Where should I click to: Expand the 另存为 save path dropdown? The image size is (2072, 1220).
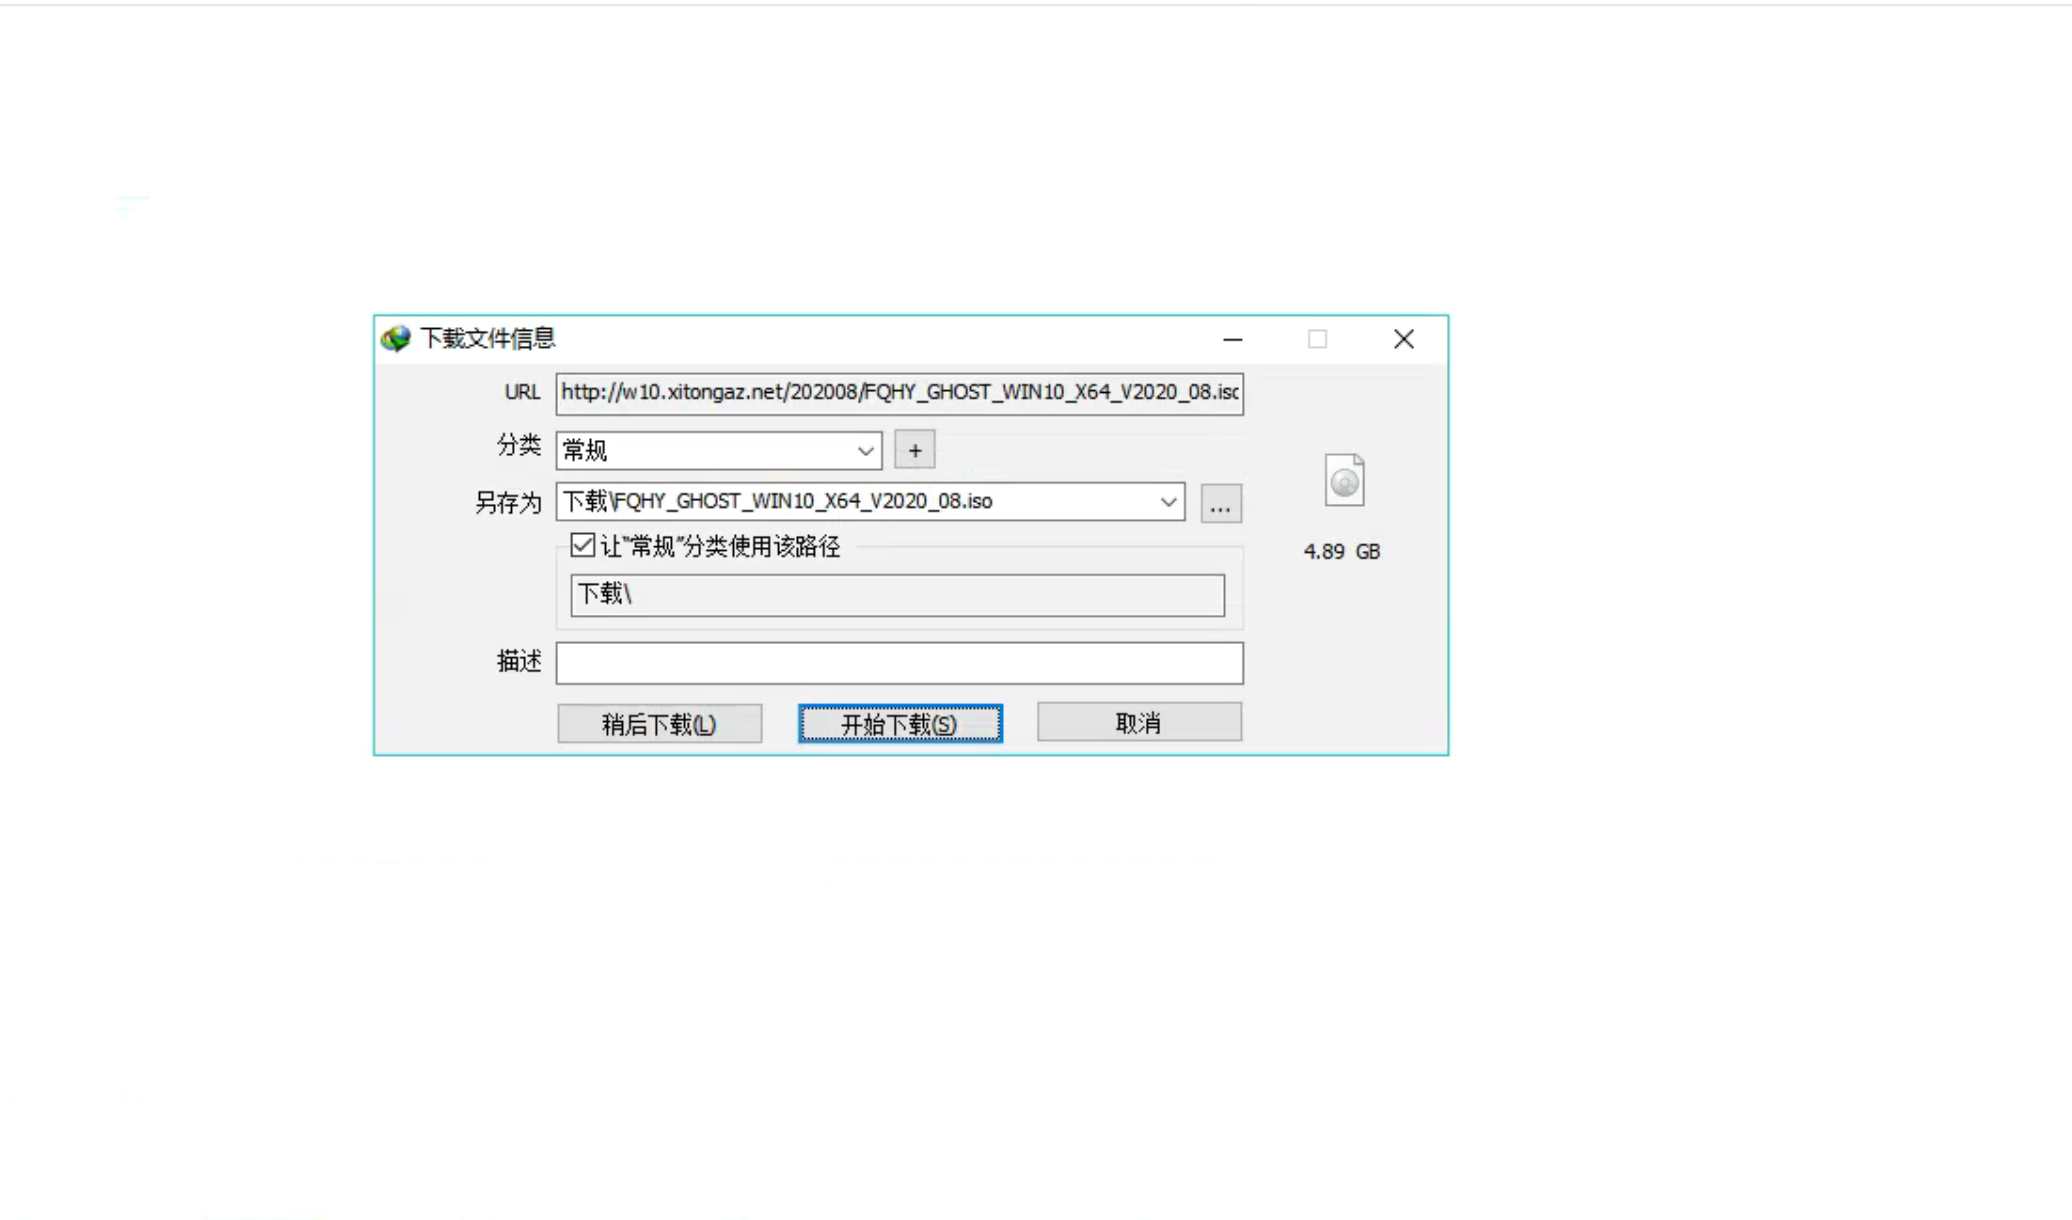(1168, 502)
